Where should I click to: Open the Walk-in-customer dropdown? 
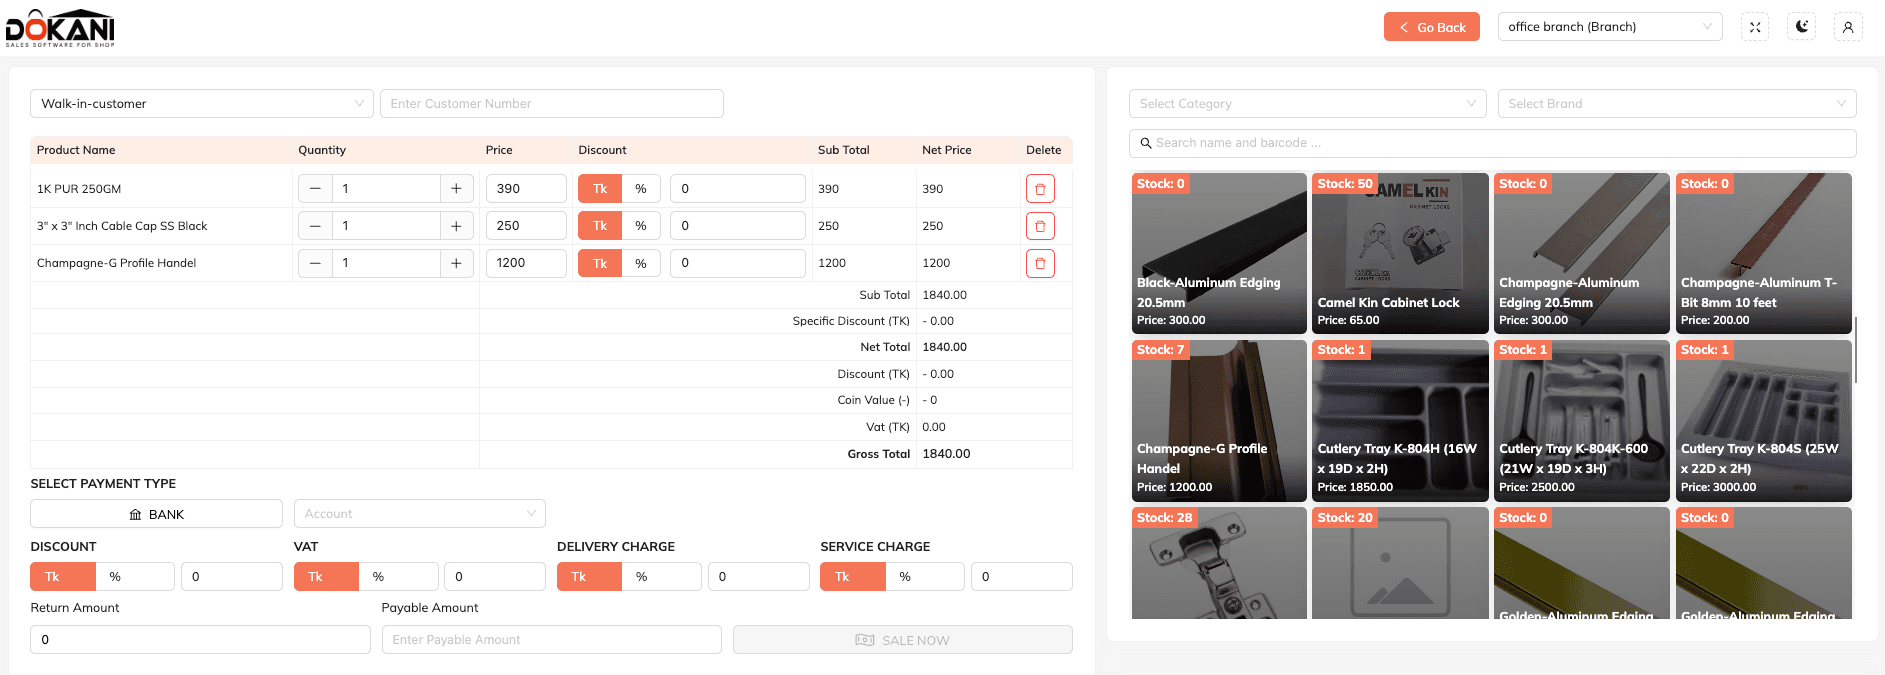click(202, 104)
